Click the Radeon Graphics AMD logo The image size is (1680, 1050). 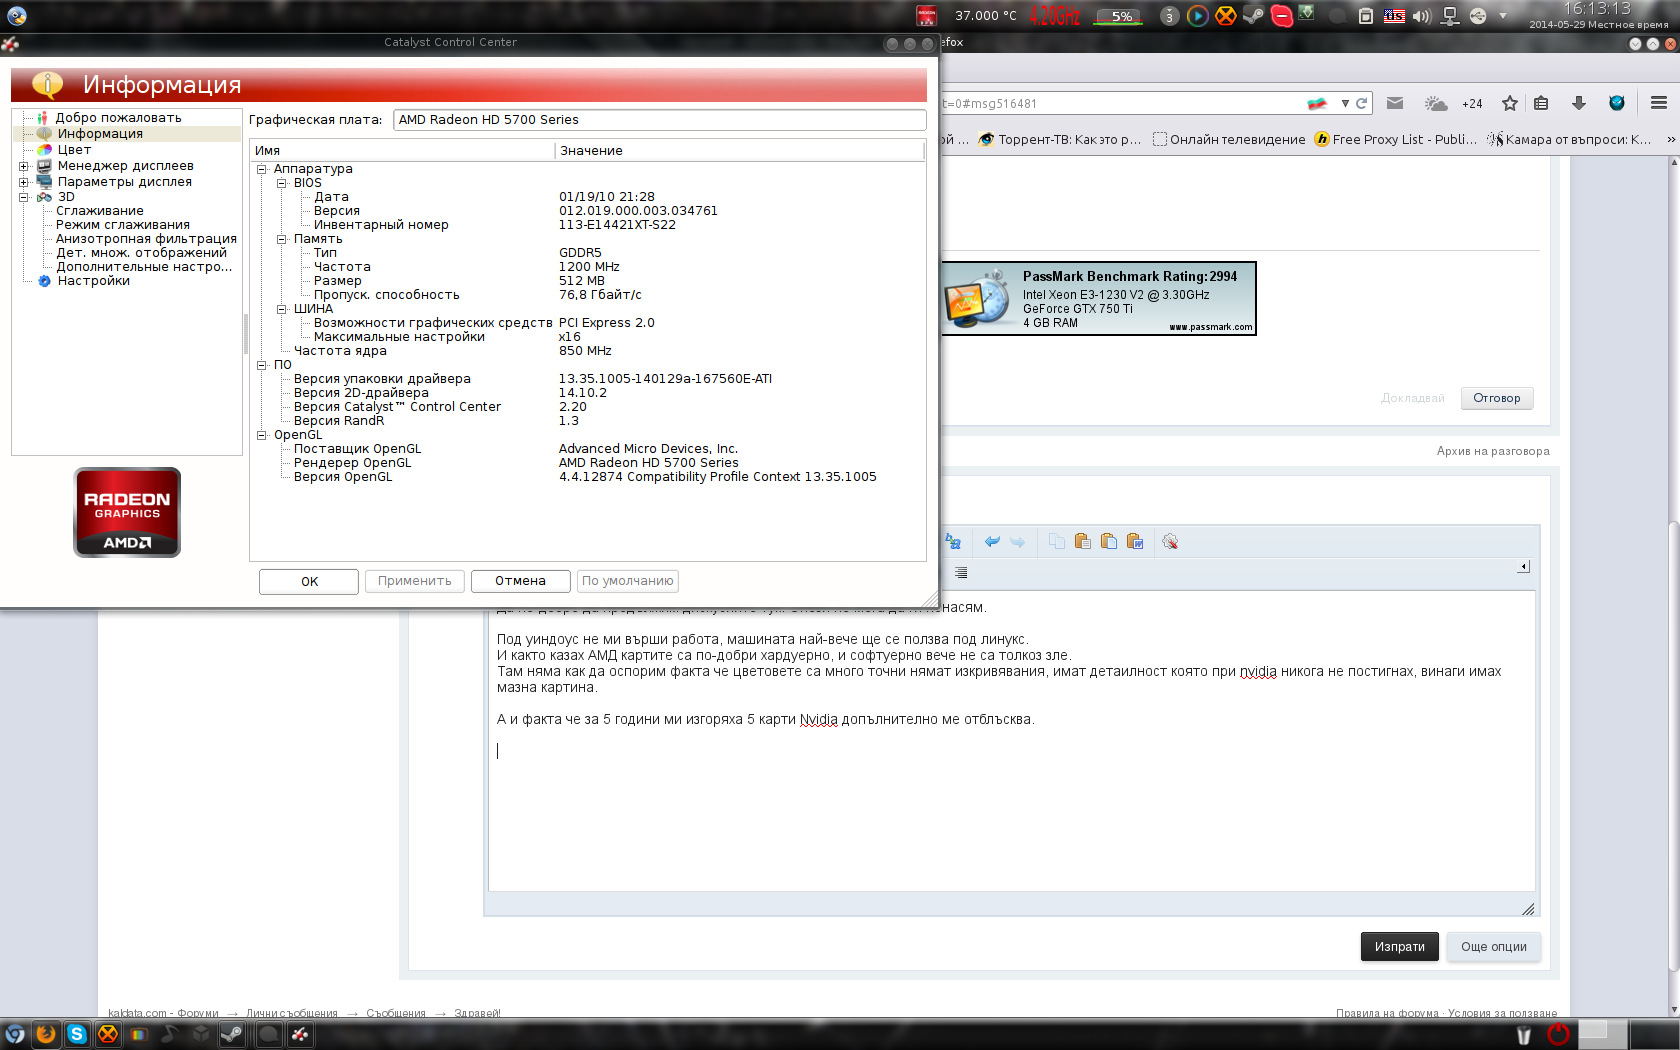(x=127, y=512)
